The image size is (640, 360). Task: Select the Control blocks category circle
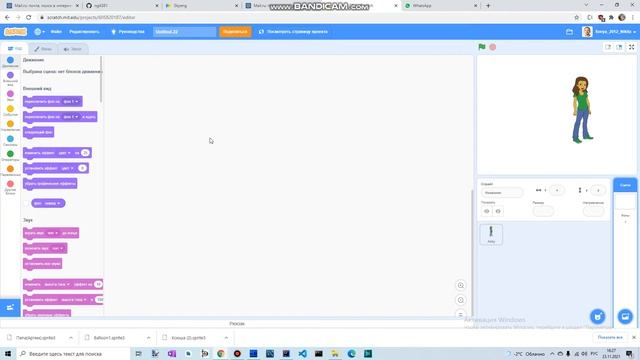coord(10,124)
